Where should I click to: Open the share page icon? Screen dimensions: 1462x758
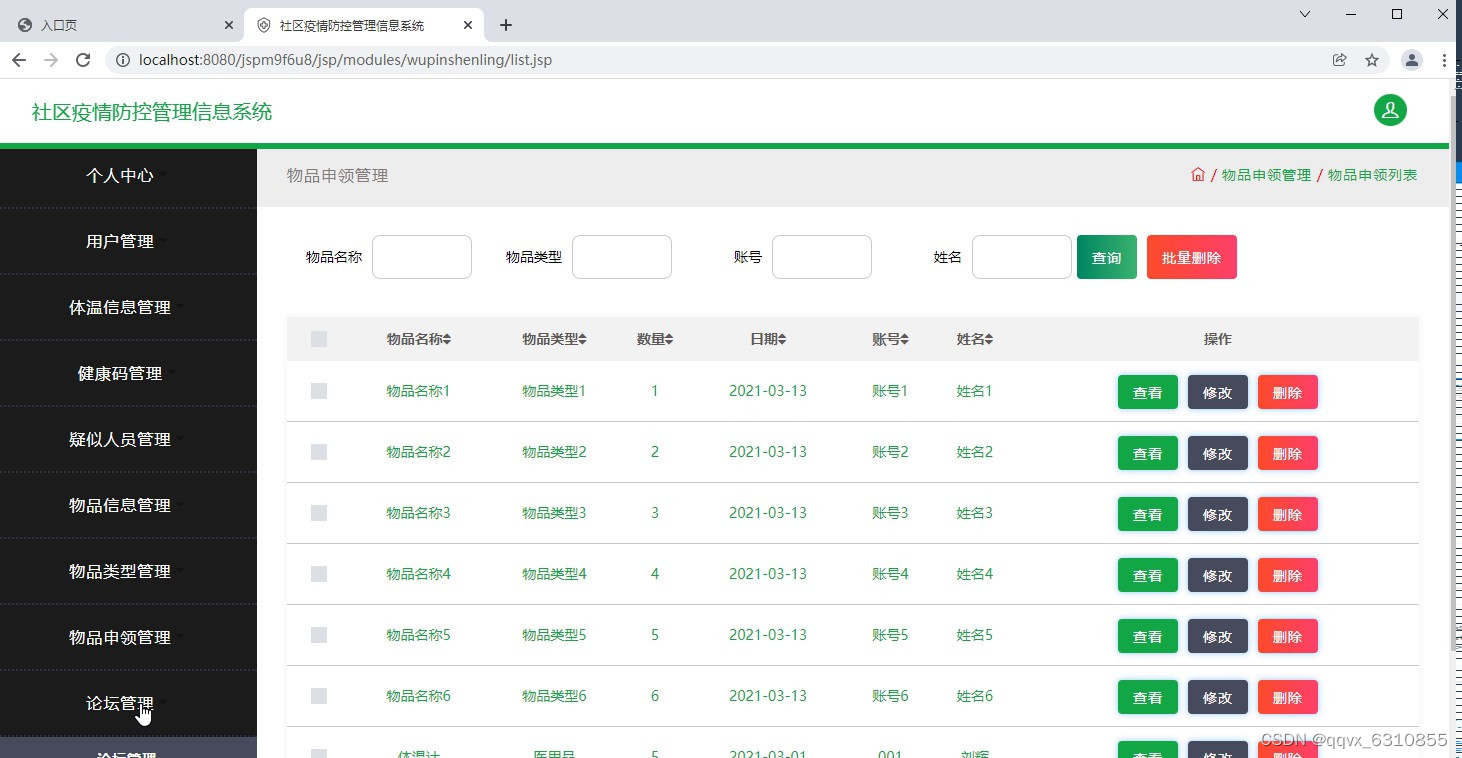pos(1339,60)
